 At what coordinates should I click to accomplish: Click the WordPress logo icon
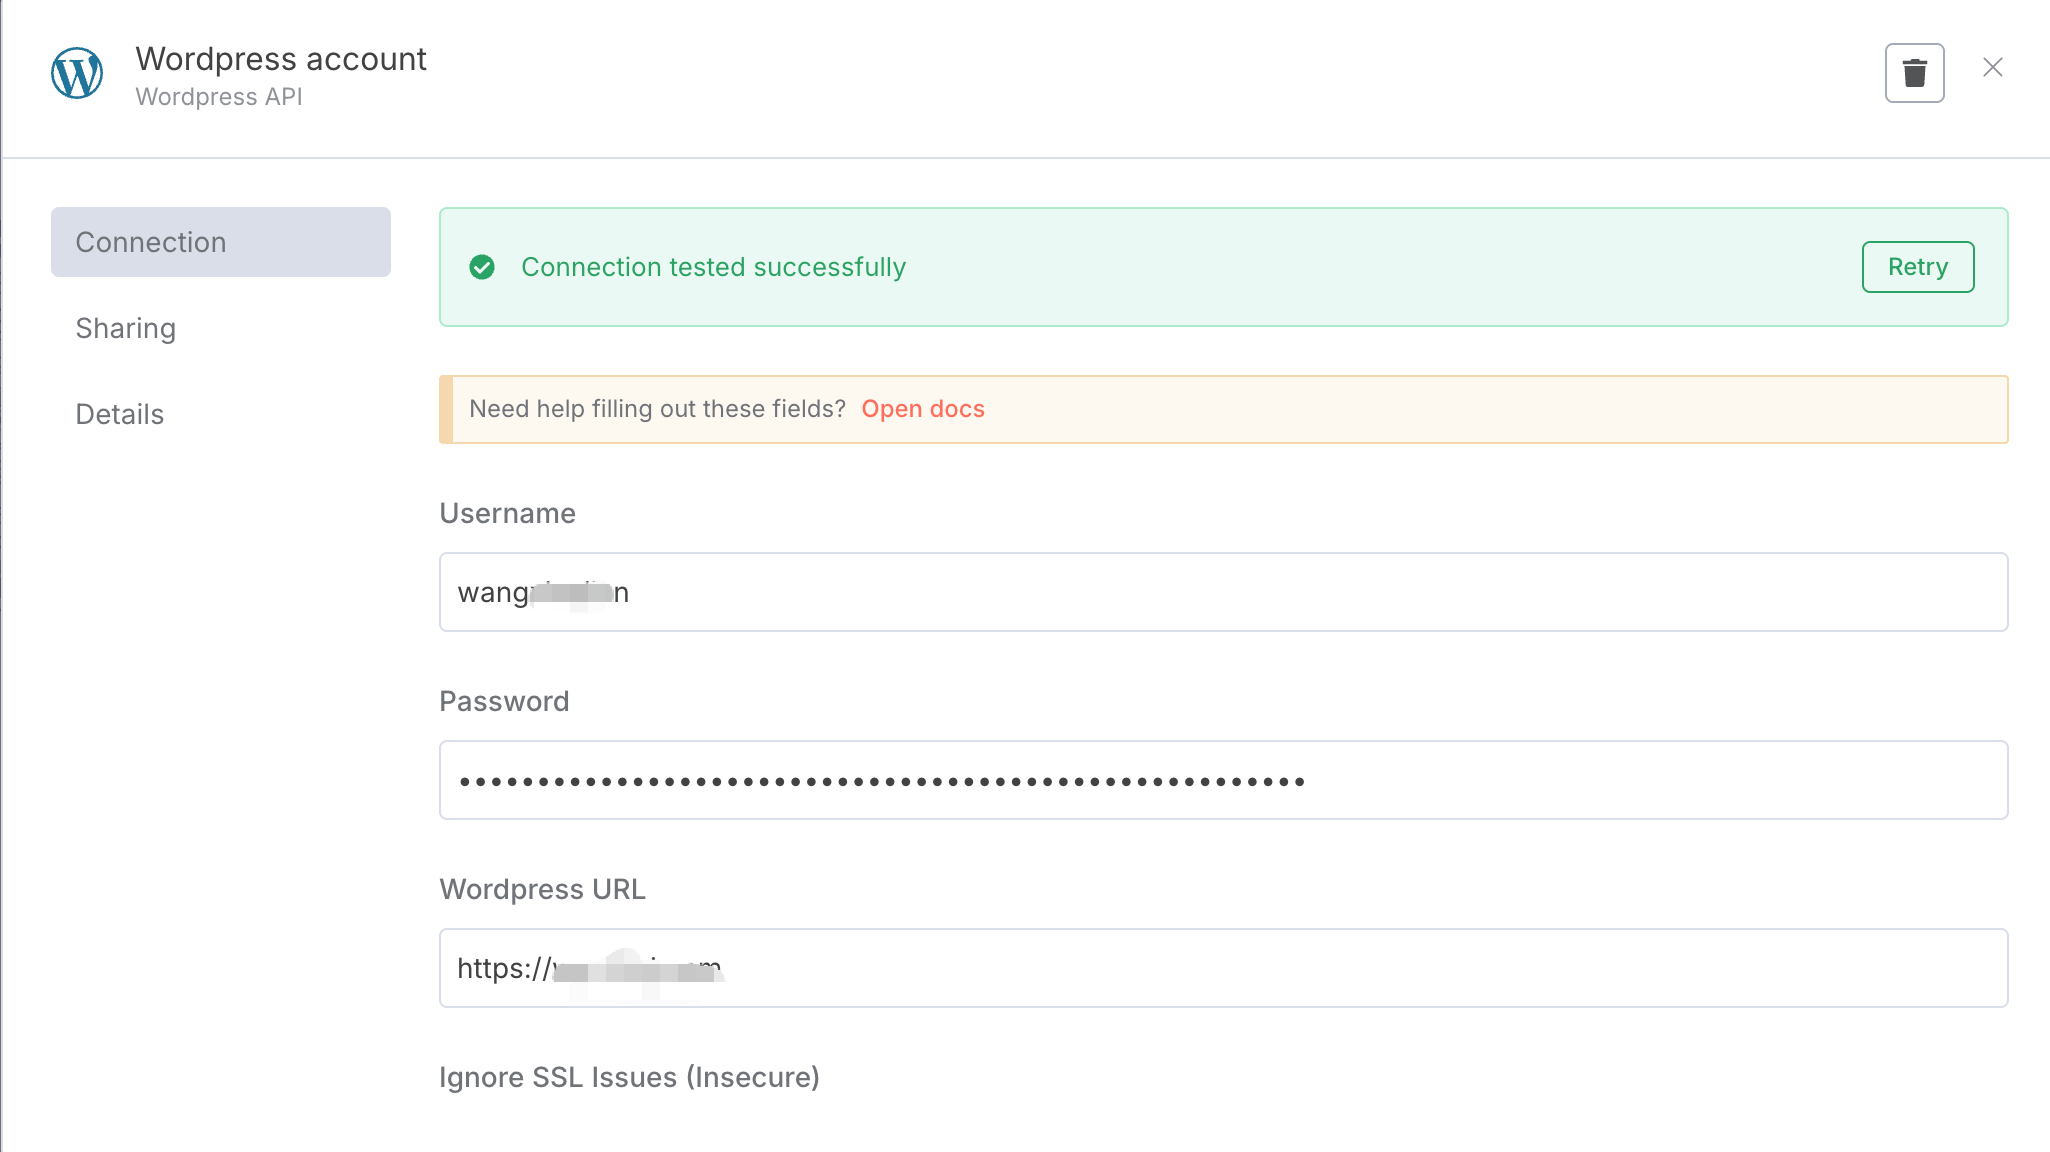pos(77,73)
